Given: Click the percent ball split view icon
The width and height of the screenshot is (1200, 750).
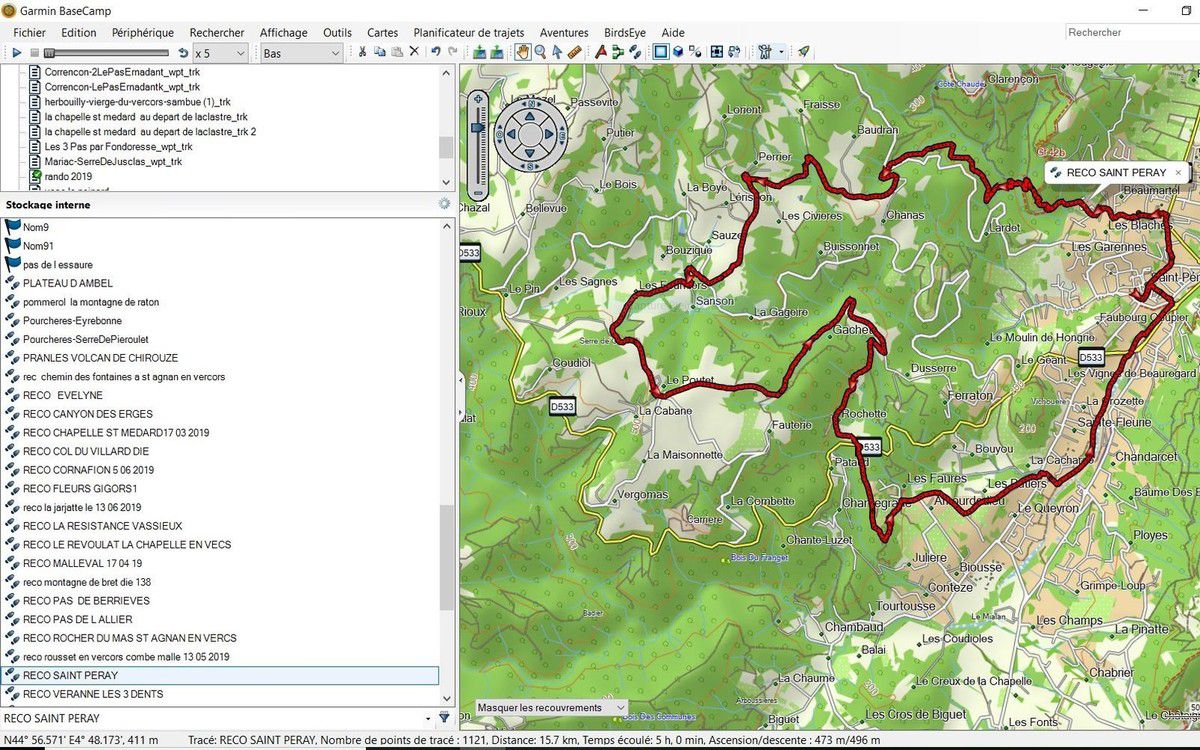Looking at the screenshot, I should coord(695,52).
